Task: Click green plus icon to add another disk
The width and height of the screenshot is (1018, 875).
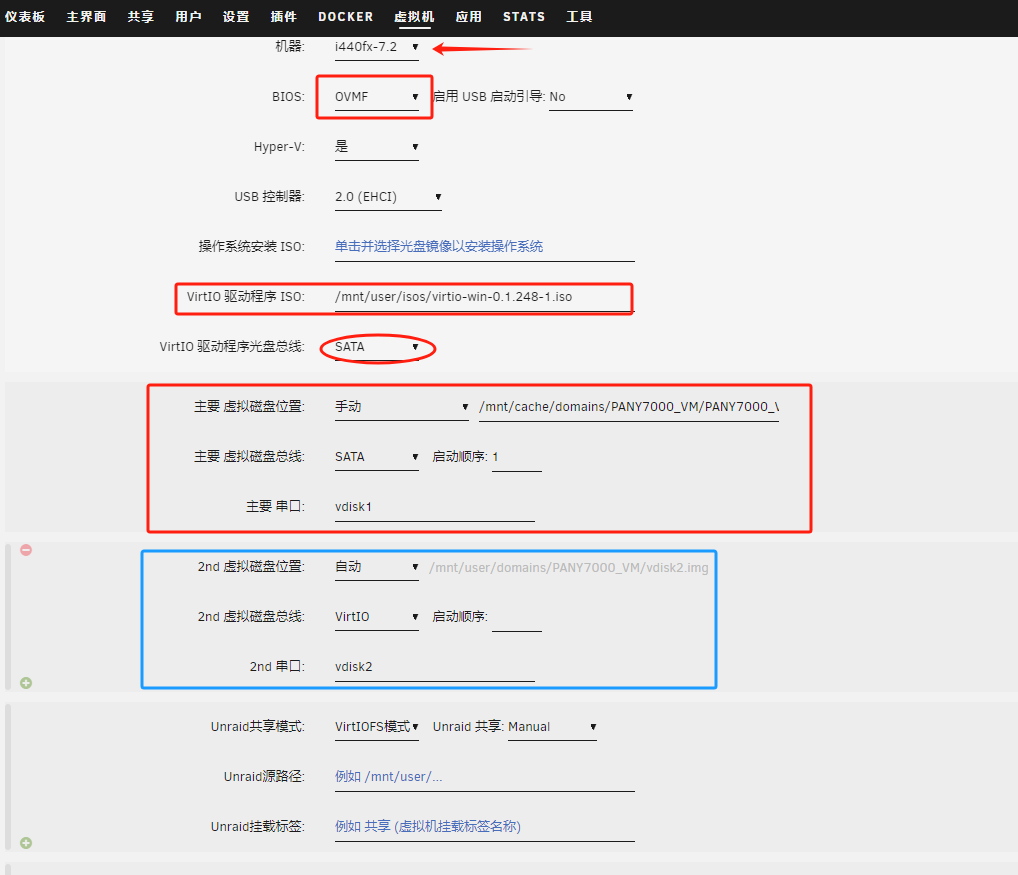Action: pos(26,683)
